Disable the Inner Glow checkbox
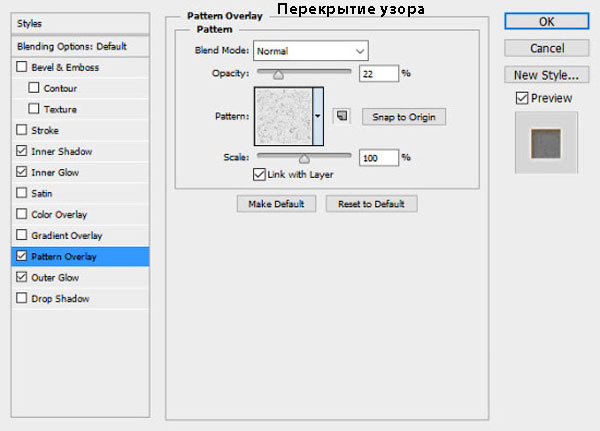This screenshot has width=600, height=431. pos(21,172)
